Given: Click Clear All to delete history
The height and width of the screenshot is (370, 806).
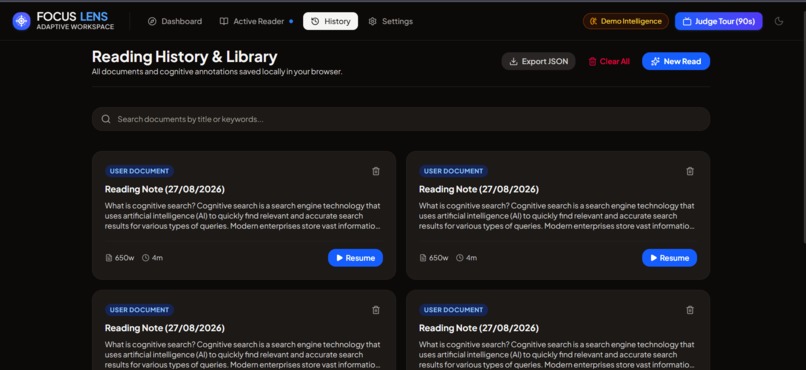Looking at the screenshot, I should [x=609, y=62].
